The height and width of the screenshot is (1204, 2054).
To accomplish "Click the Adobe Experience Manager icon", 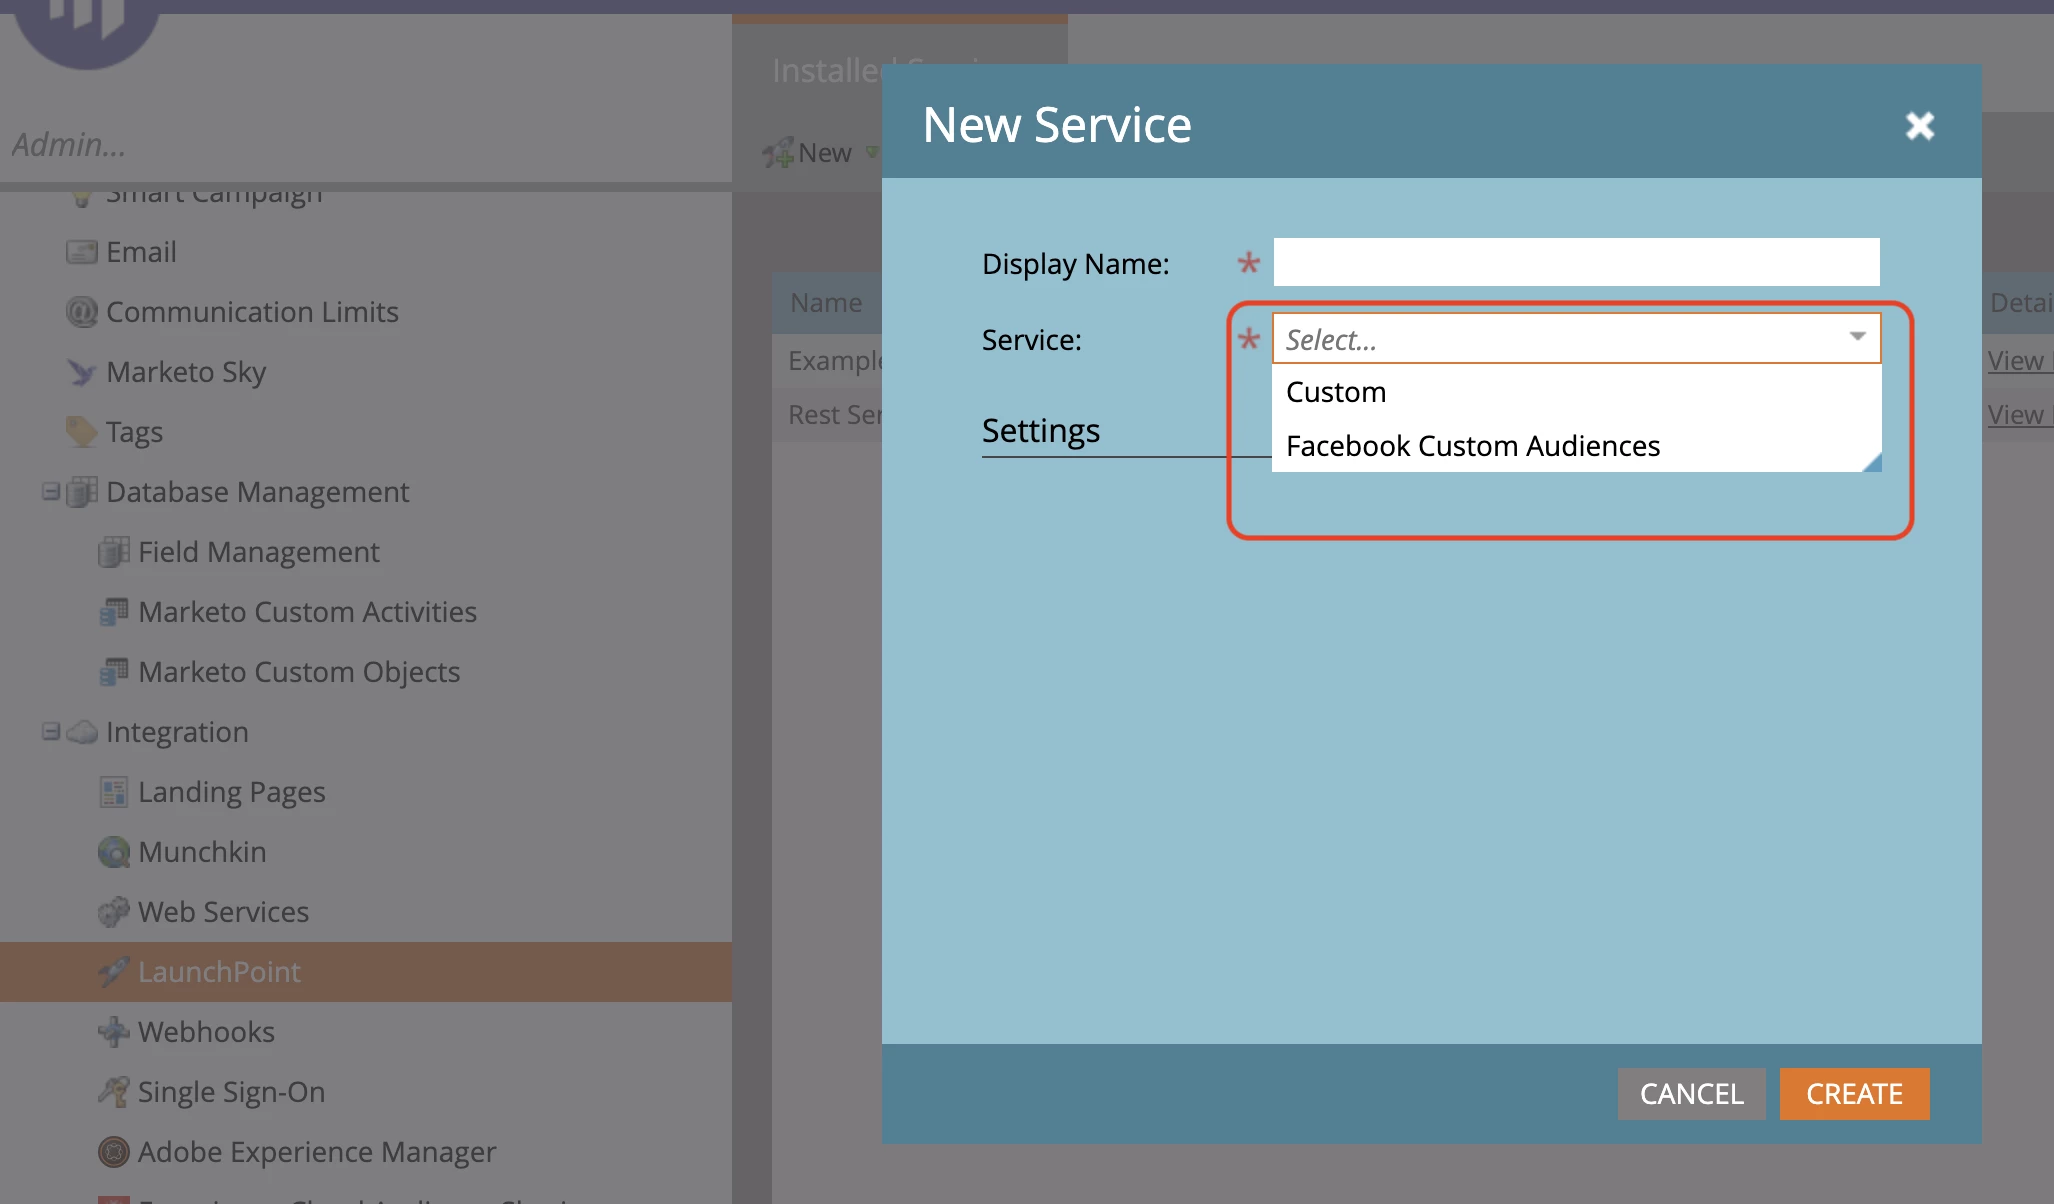I will click(114, 1152).
